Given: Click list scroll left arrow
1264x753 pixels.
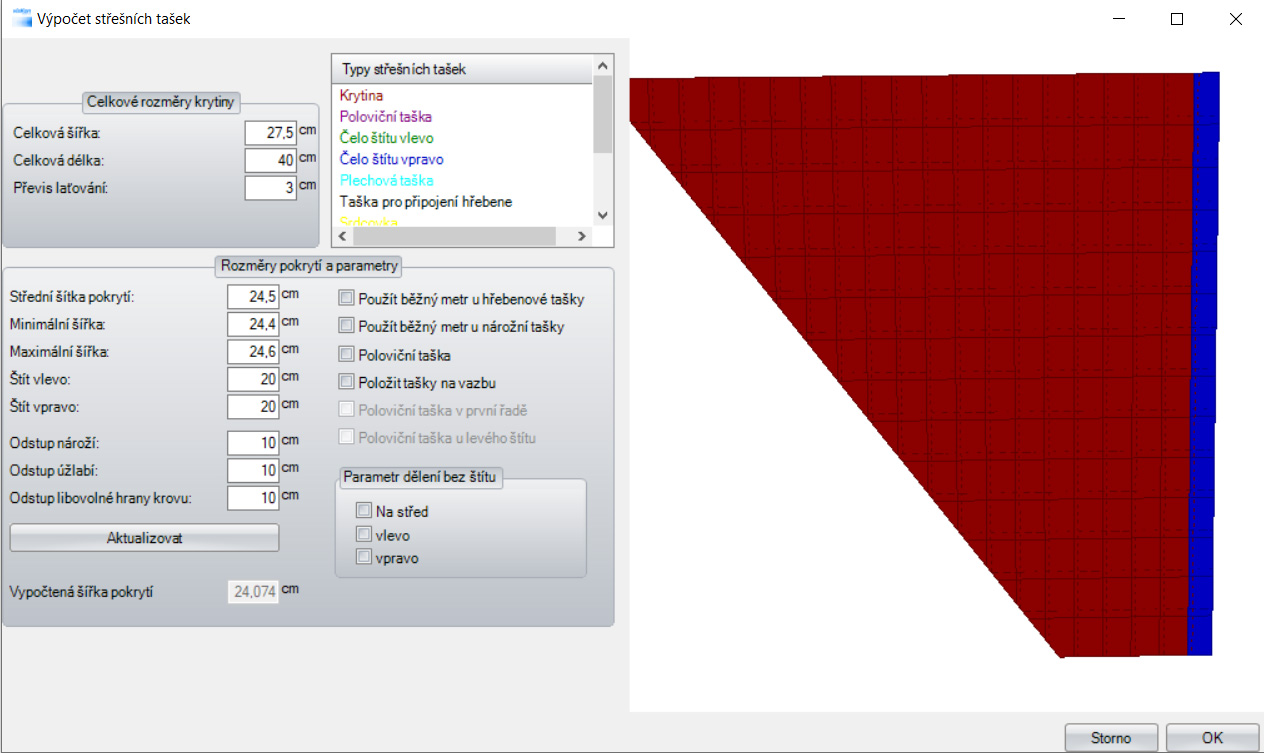Looking at the screenshot, I should point(341,236).
